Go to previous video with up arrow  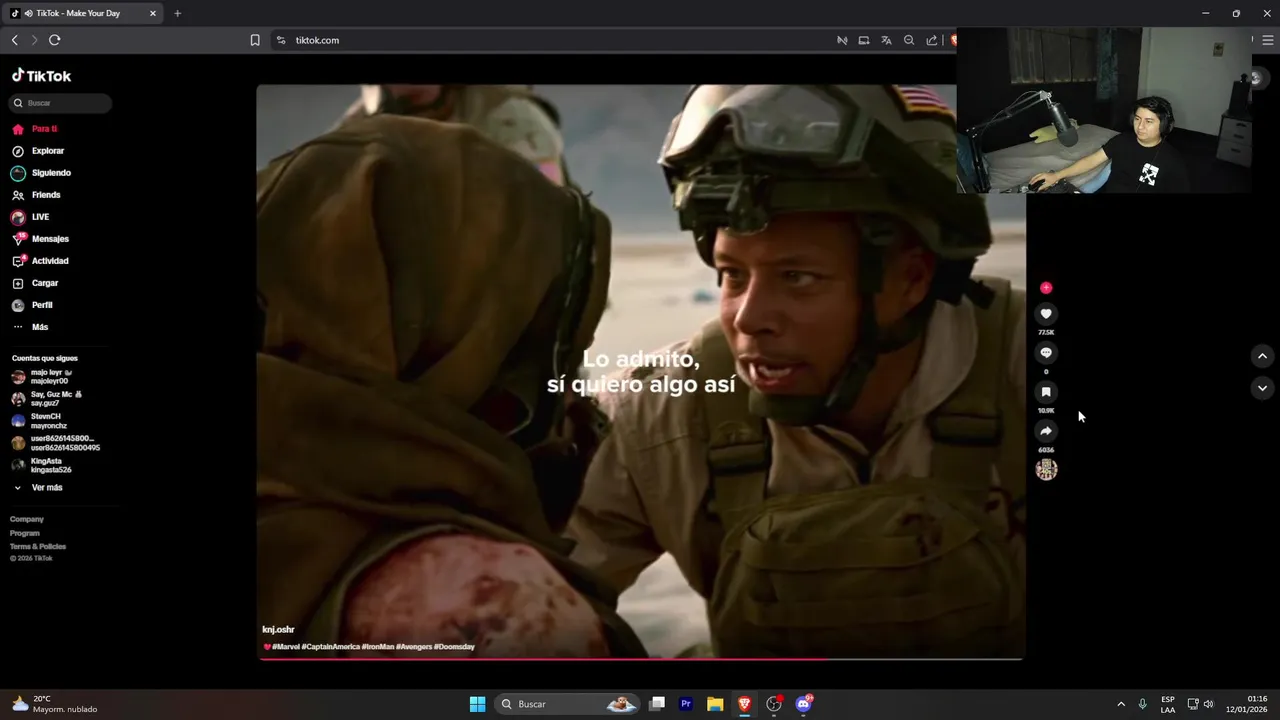point(1262,356)
